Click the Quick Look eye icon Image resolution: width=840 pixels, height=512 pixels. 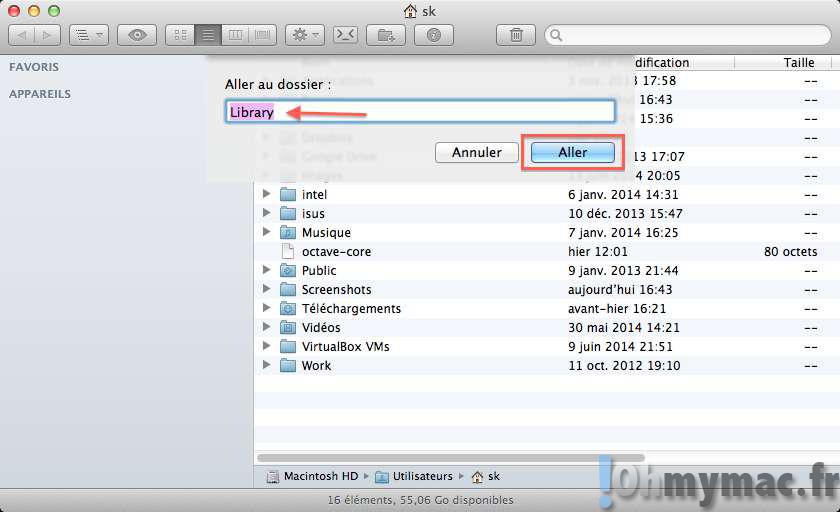(137, 35)
